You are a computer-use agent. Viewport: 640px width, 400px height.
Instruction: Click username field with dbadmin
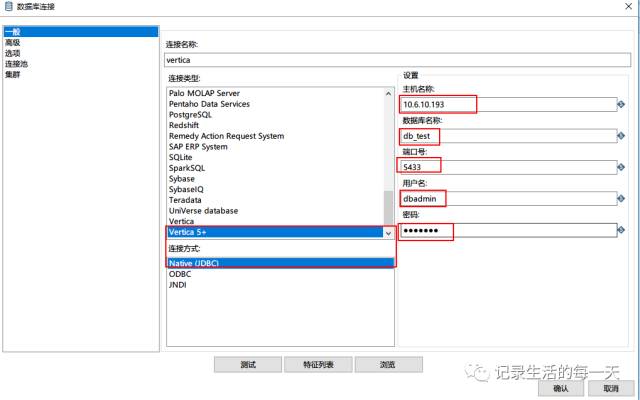tap(509, 199)
